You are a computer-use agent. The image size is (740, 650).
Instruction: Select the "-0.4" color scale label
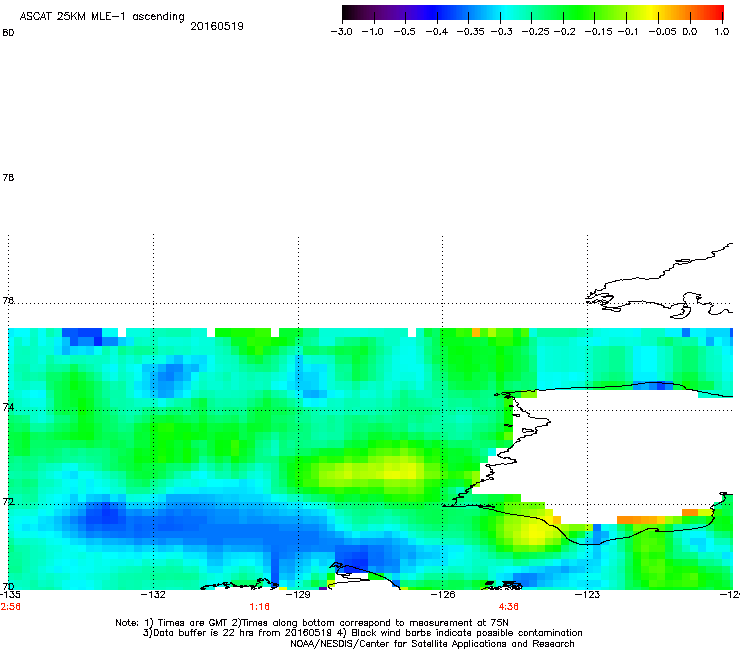coord(437,32)
